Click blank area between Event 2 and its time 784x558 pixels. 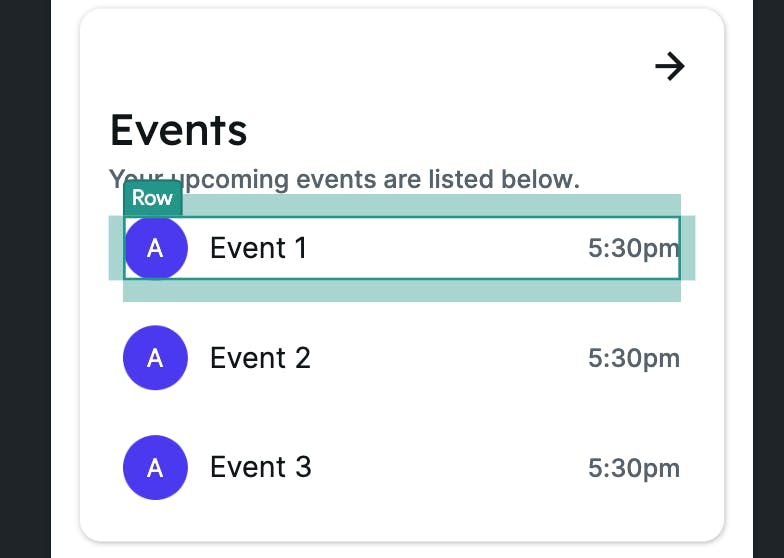pyautogui.click(x=450, y=358)
